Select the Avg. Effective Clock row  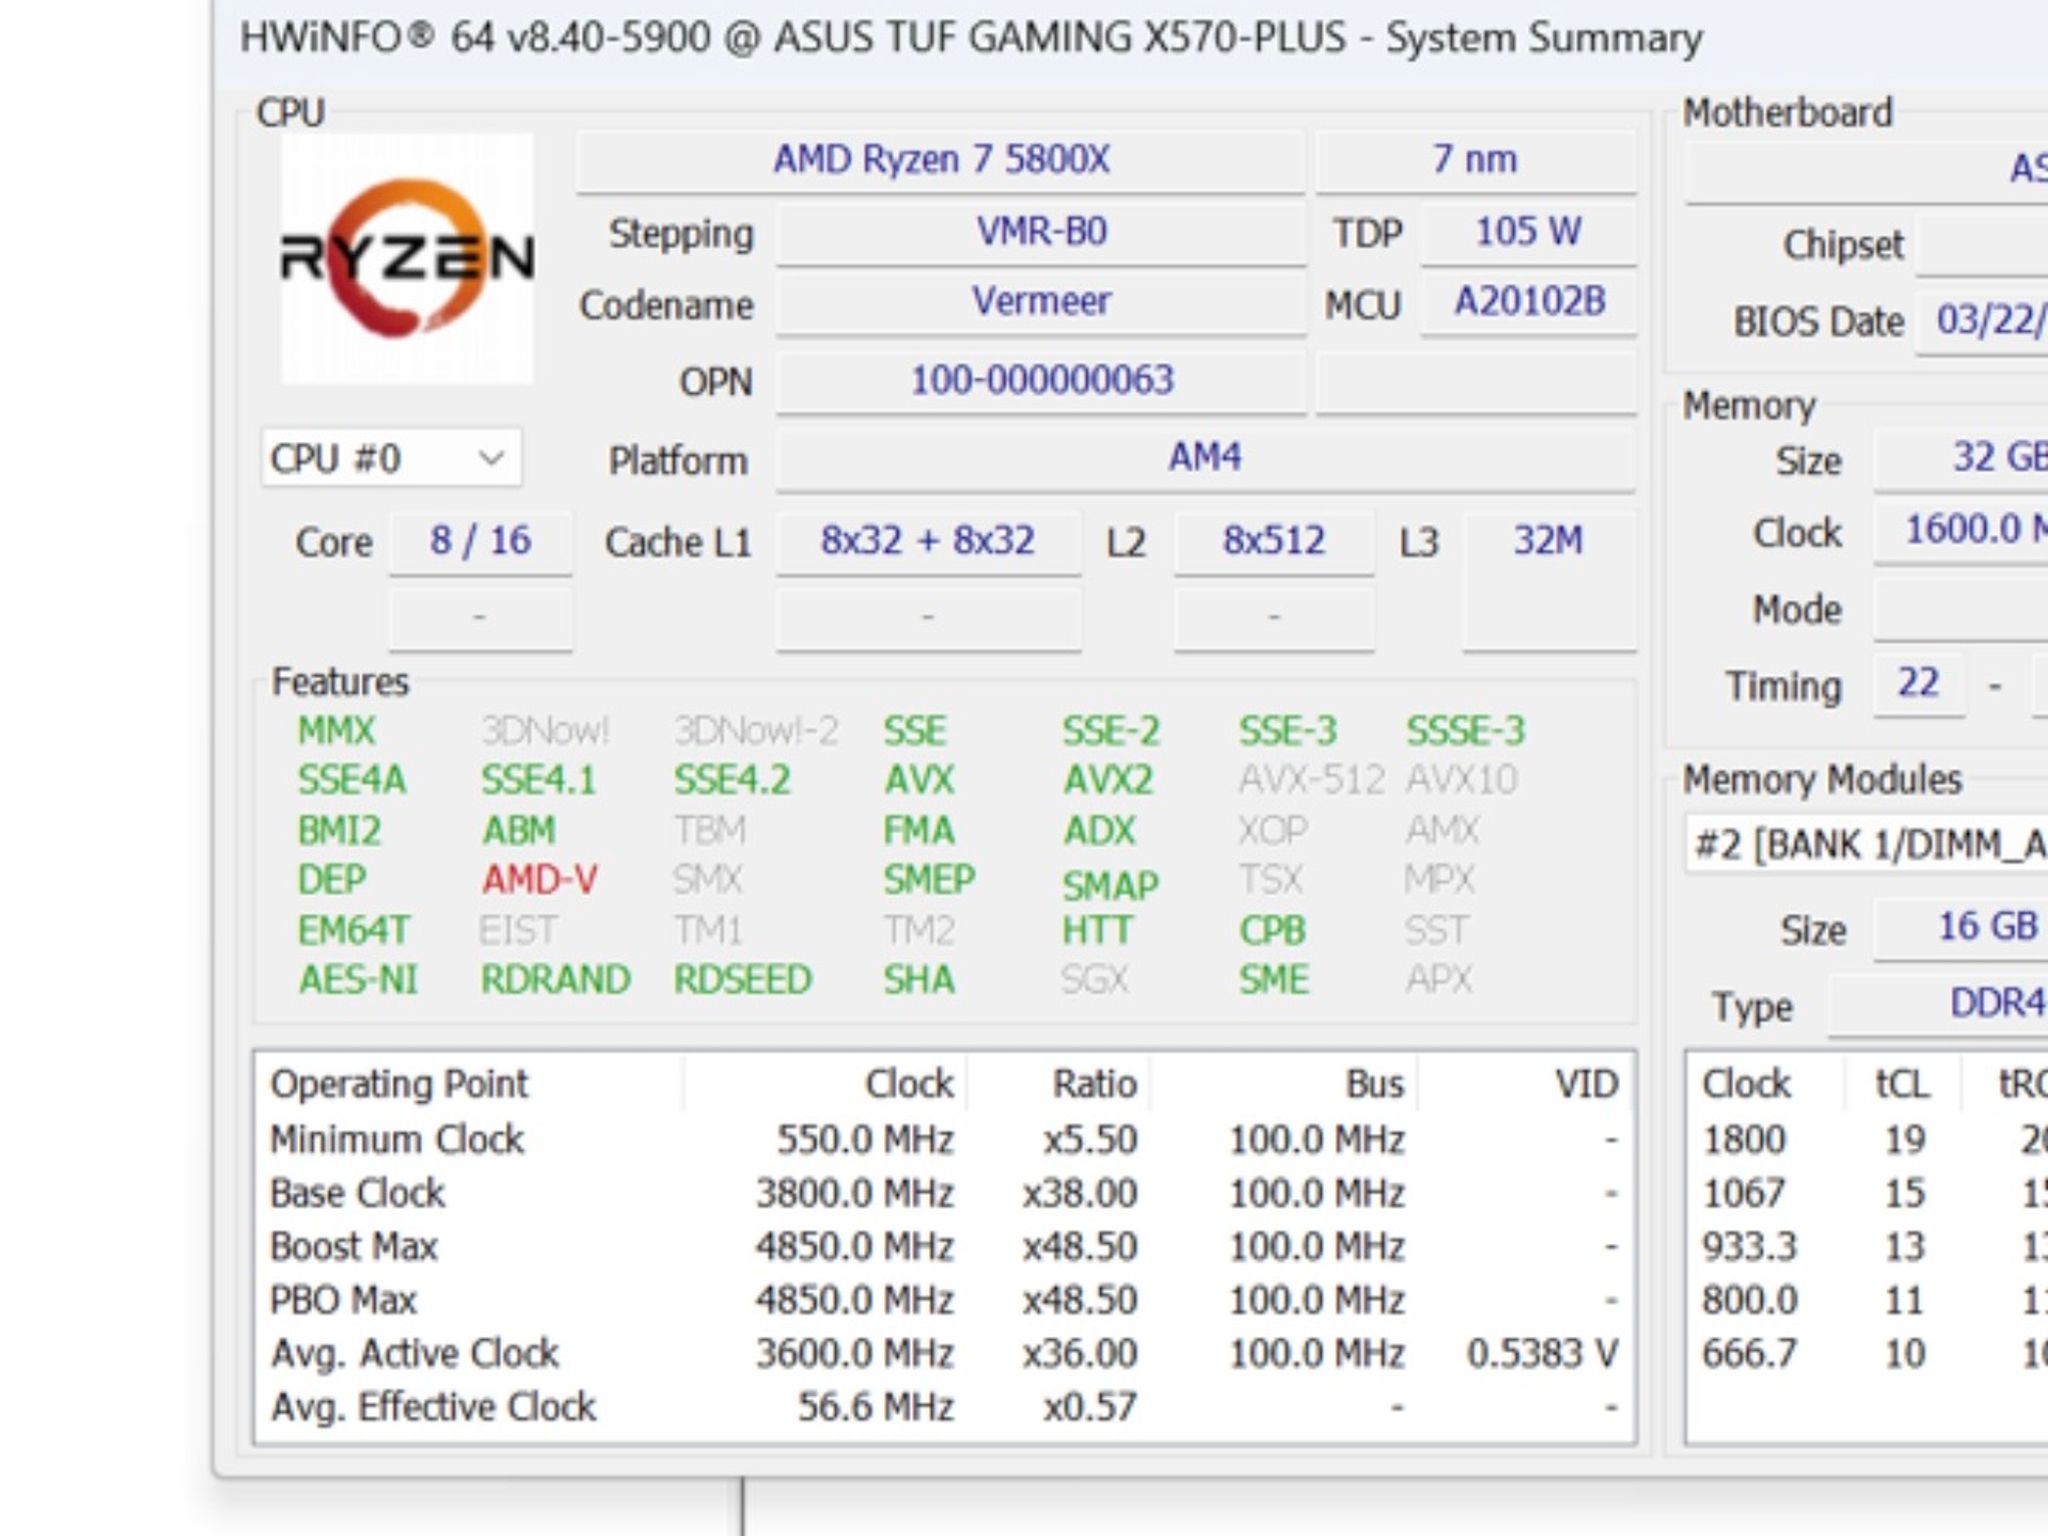945,1408
